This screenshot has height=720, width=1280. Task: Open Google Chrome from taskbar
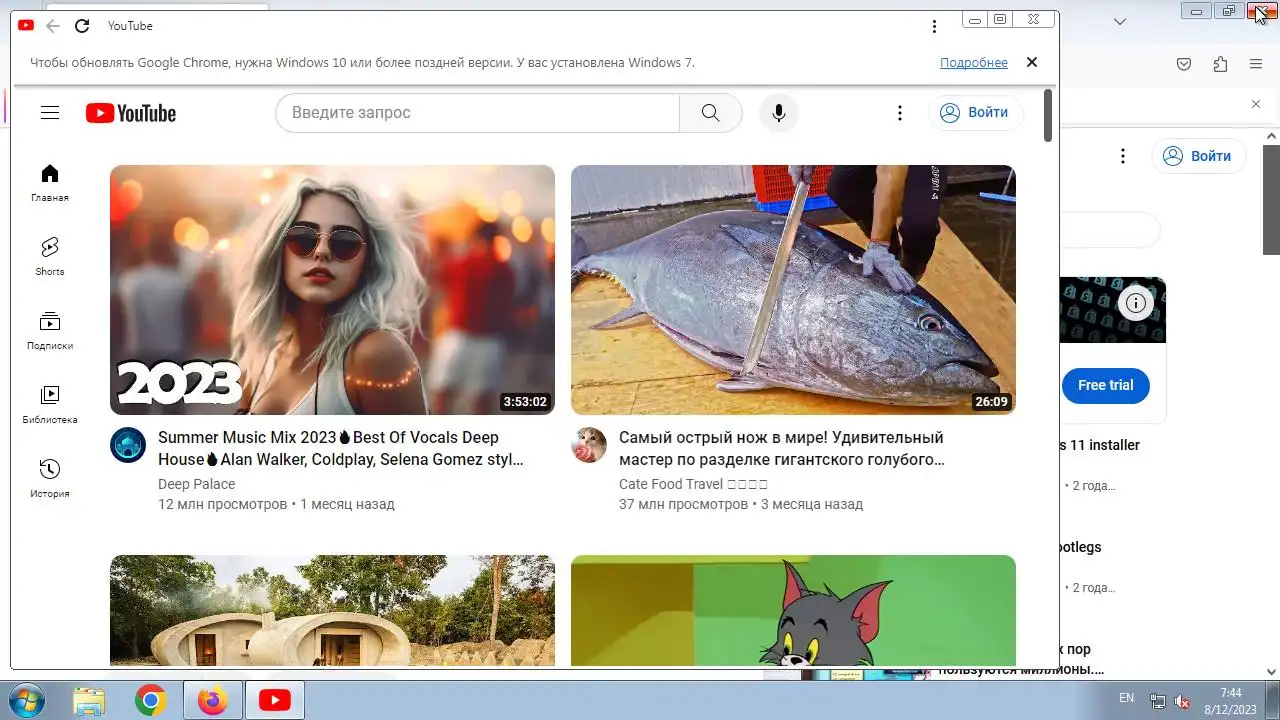(151, 701)
